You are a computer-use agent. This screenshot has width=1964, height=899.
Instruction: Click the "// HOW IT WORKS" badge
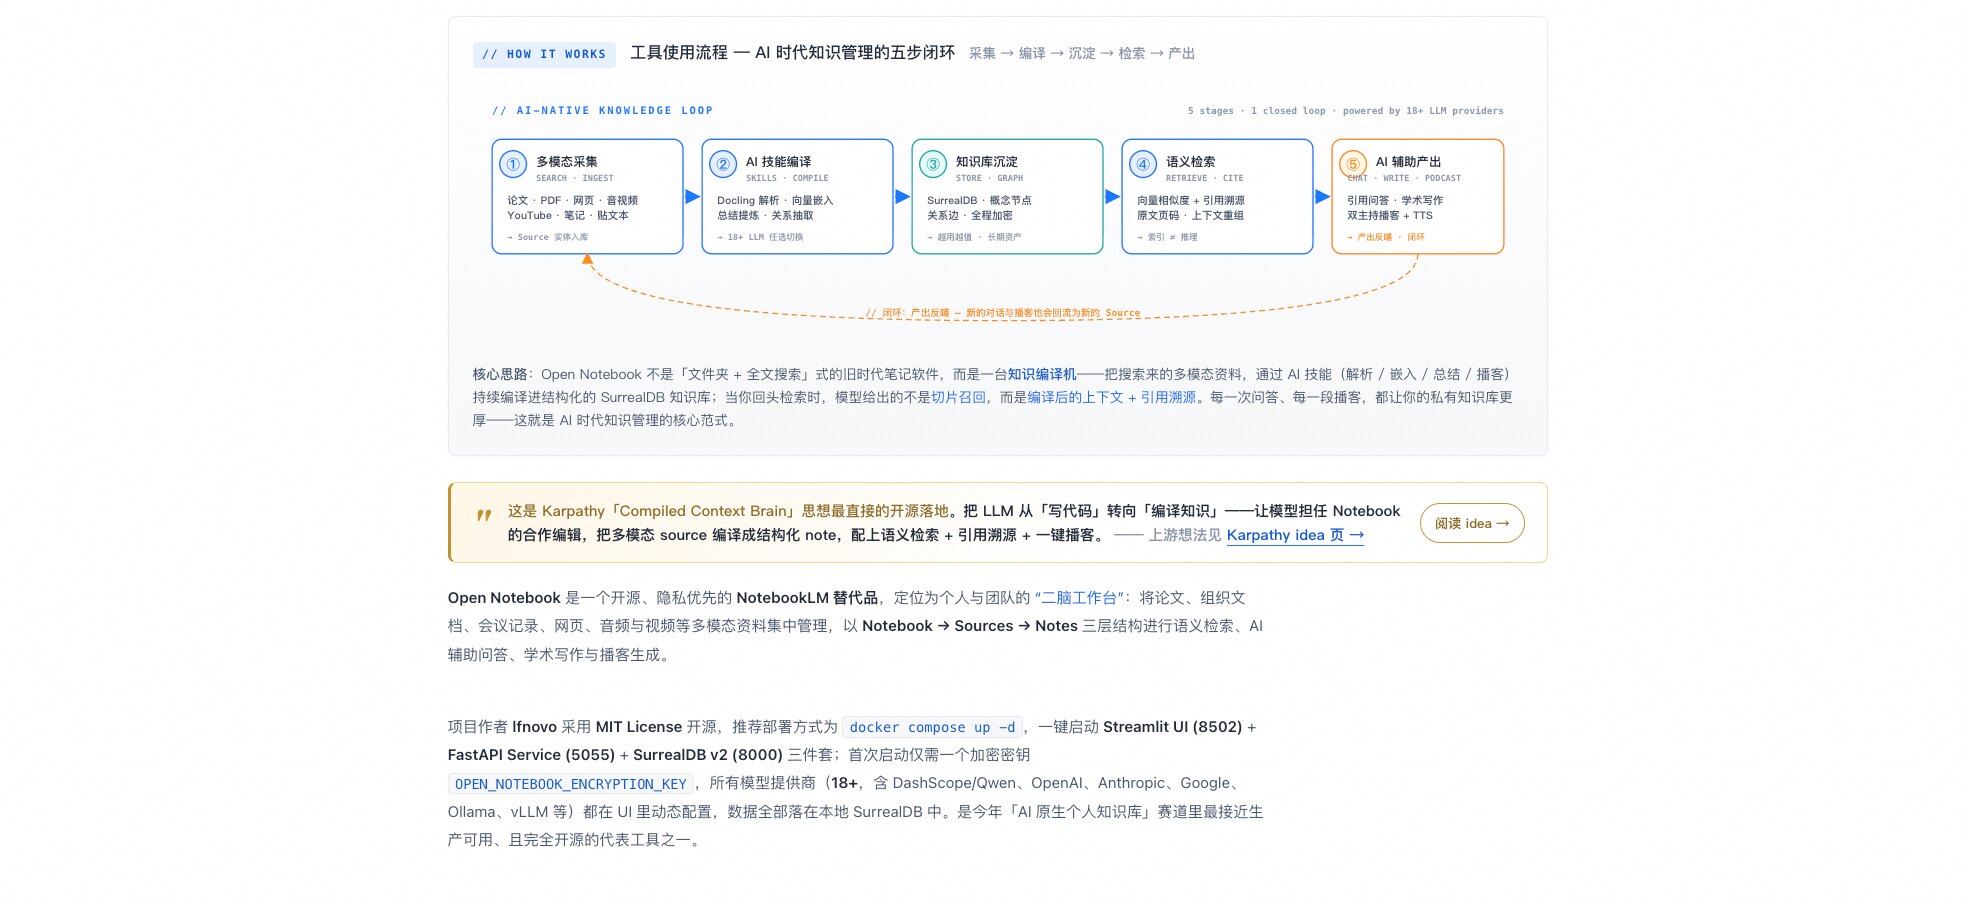[544, 54]
